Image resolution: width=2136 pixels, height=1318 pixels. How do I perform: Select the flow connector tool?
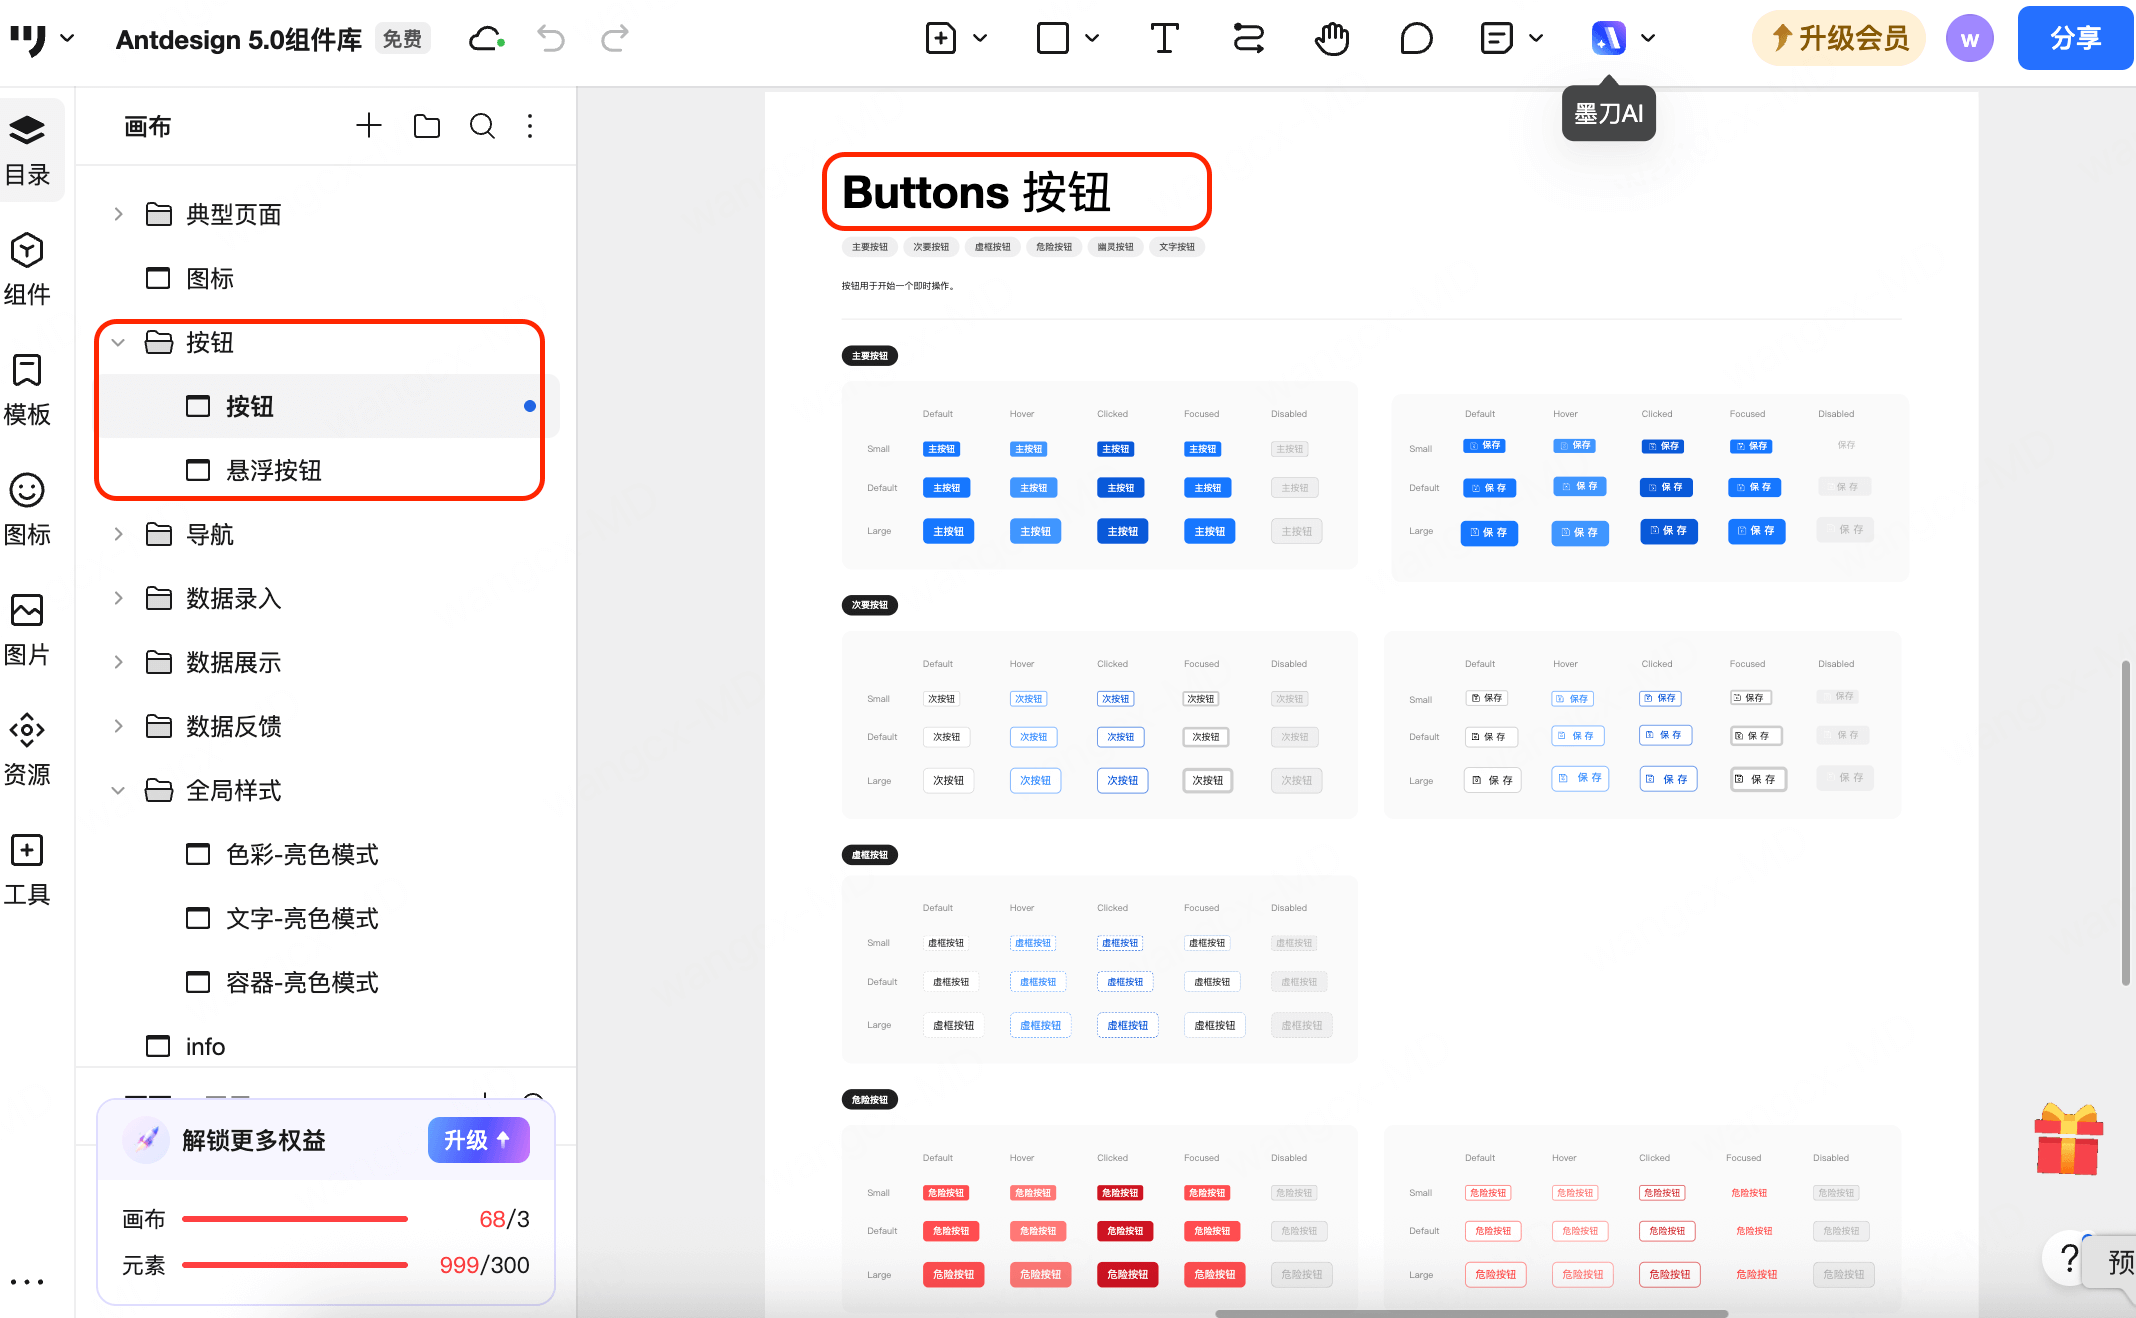[1248, 38]
